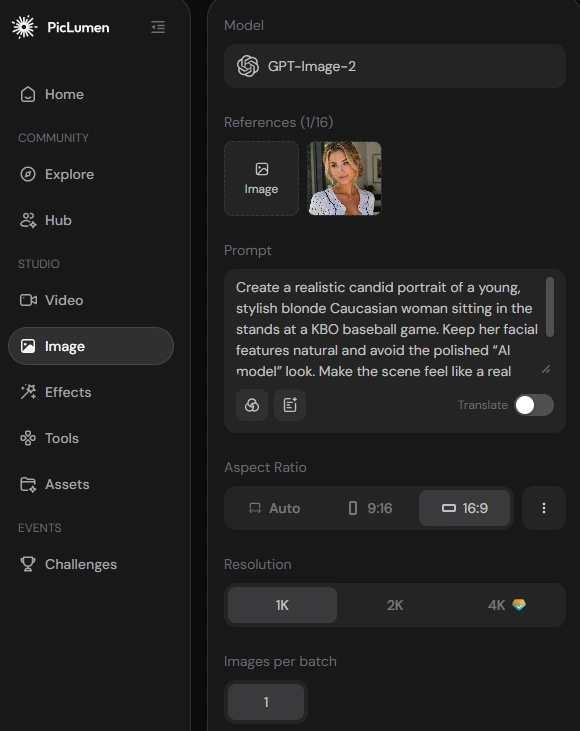
Task: Choose 1K resolution
Action: [283, 605]
